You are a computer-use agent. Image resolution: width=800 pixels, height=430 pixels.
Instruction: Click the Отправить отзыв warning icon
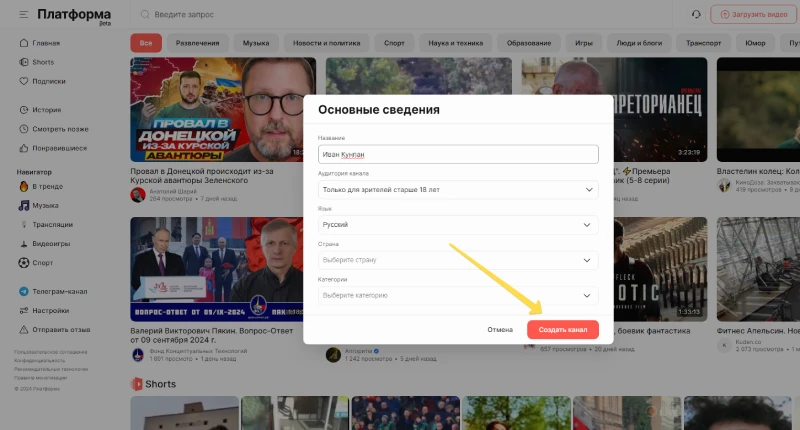[x=23, y=330]
